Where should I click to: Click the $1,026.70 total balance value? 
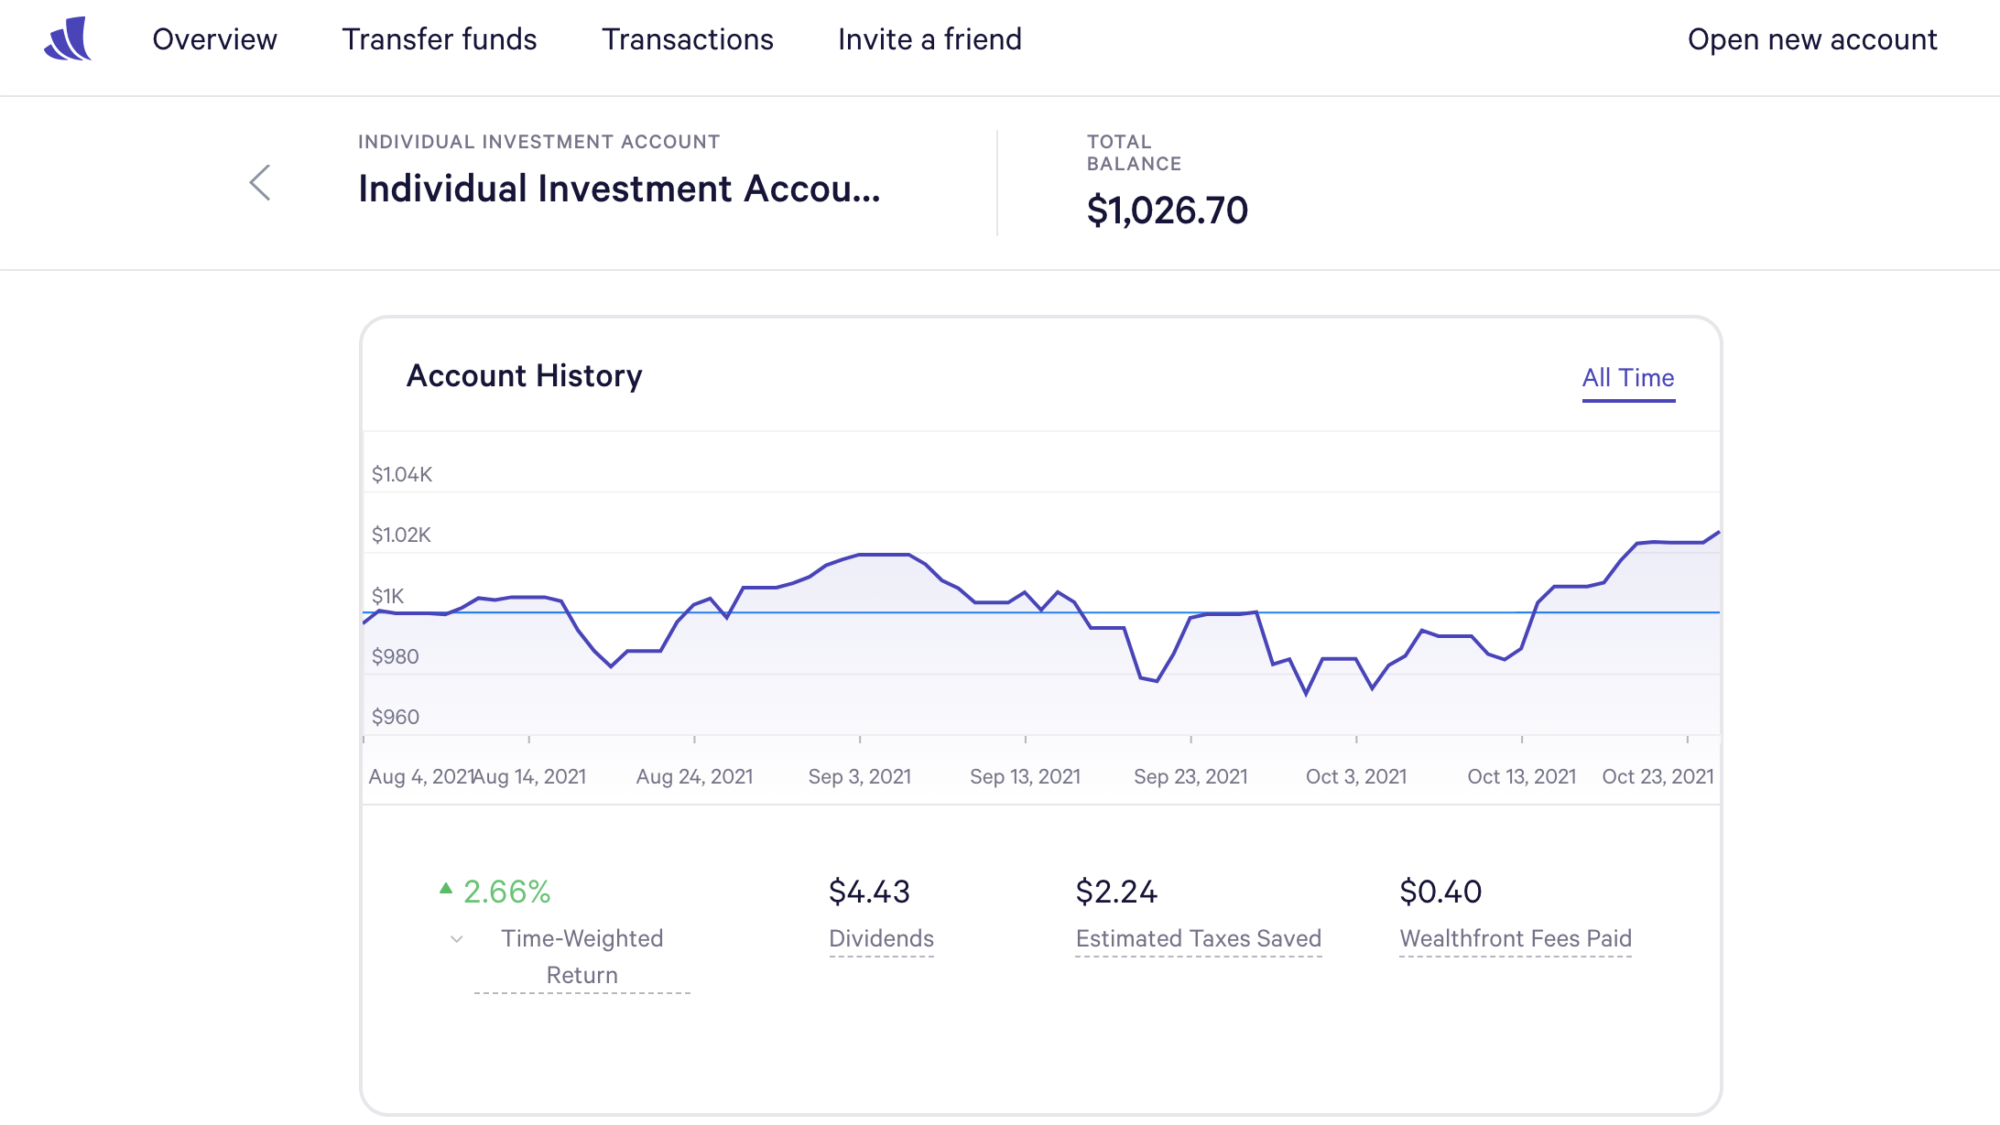tap(1167, 210)
